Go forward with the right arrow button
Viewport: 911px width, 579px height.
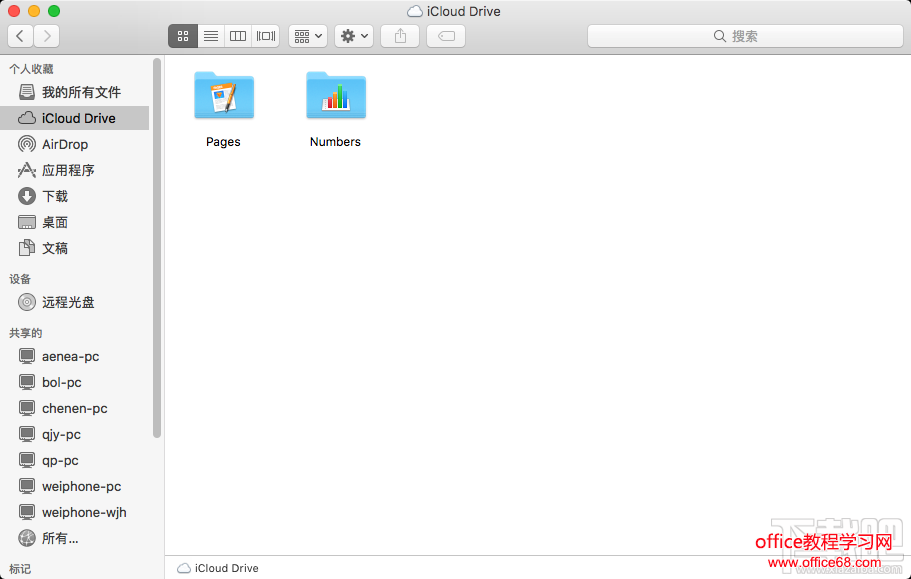pos(46,36)
